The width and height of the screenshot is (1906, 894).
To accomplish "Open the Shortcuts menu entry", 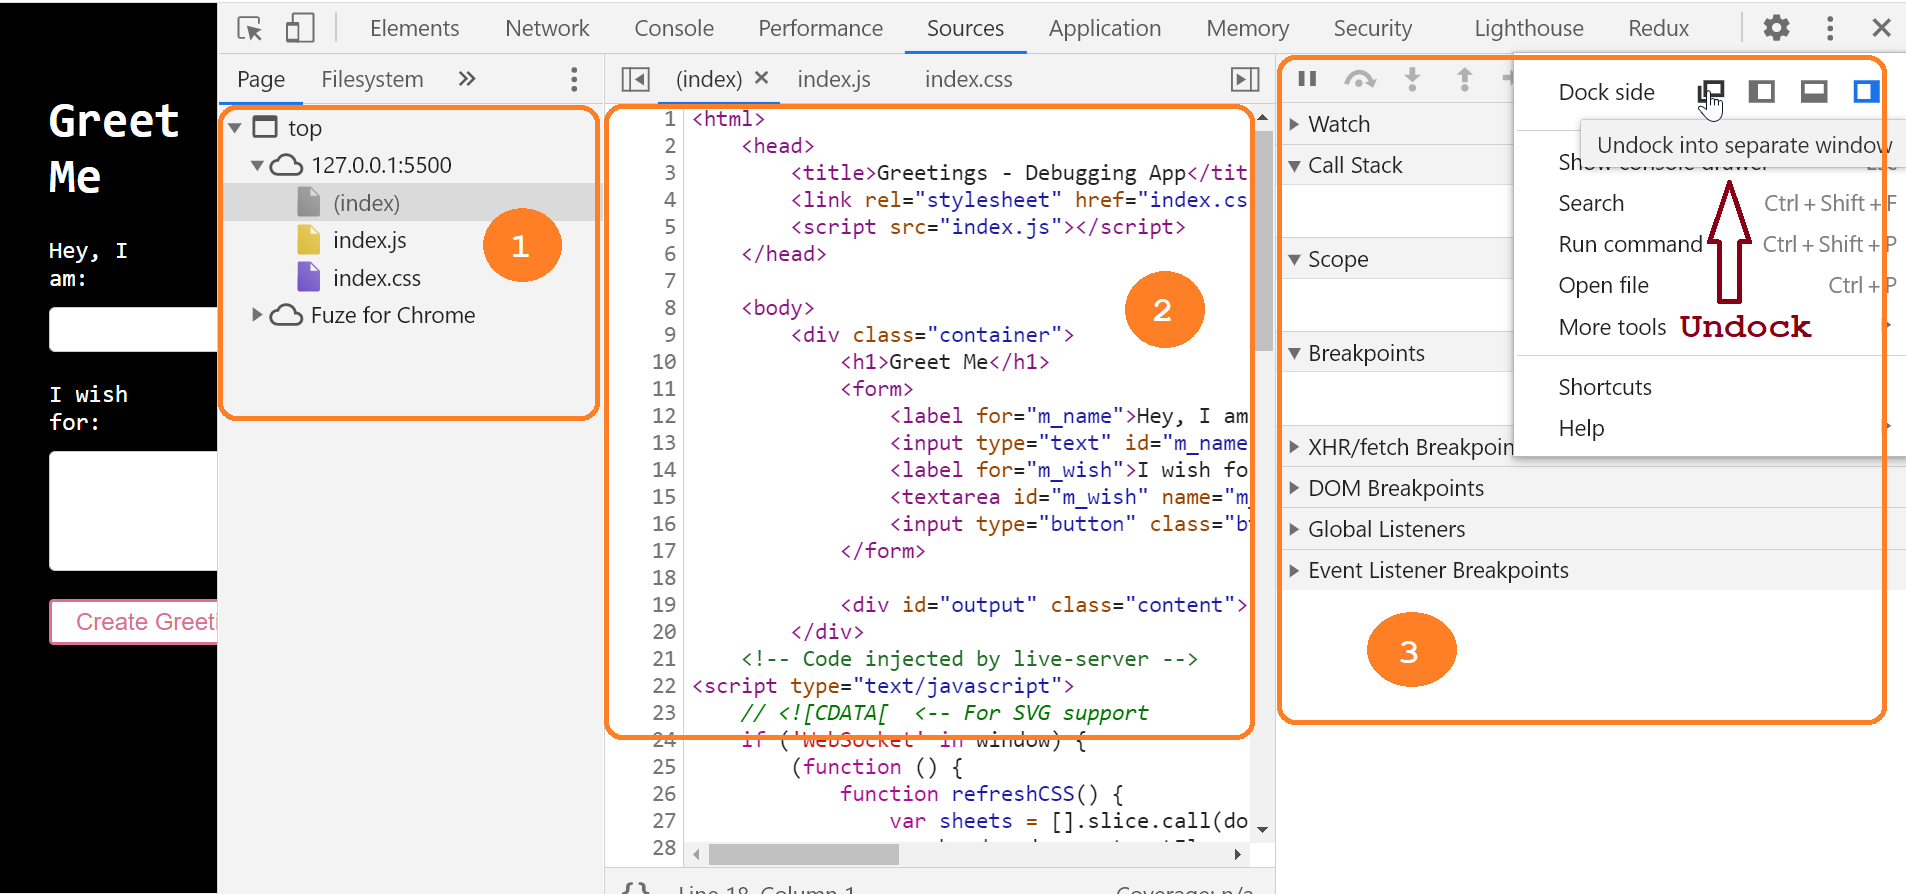I will point(1605,387).
